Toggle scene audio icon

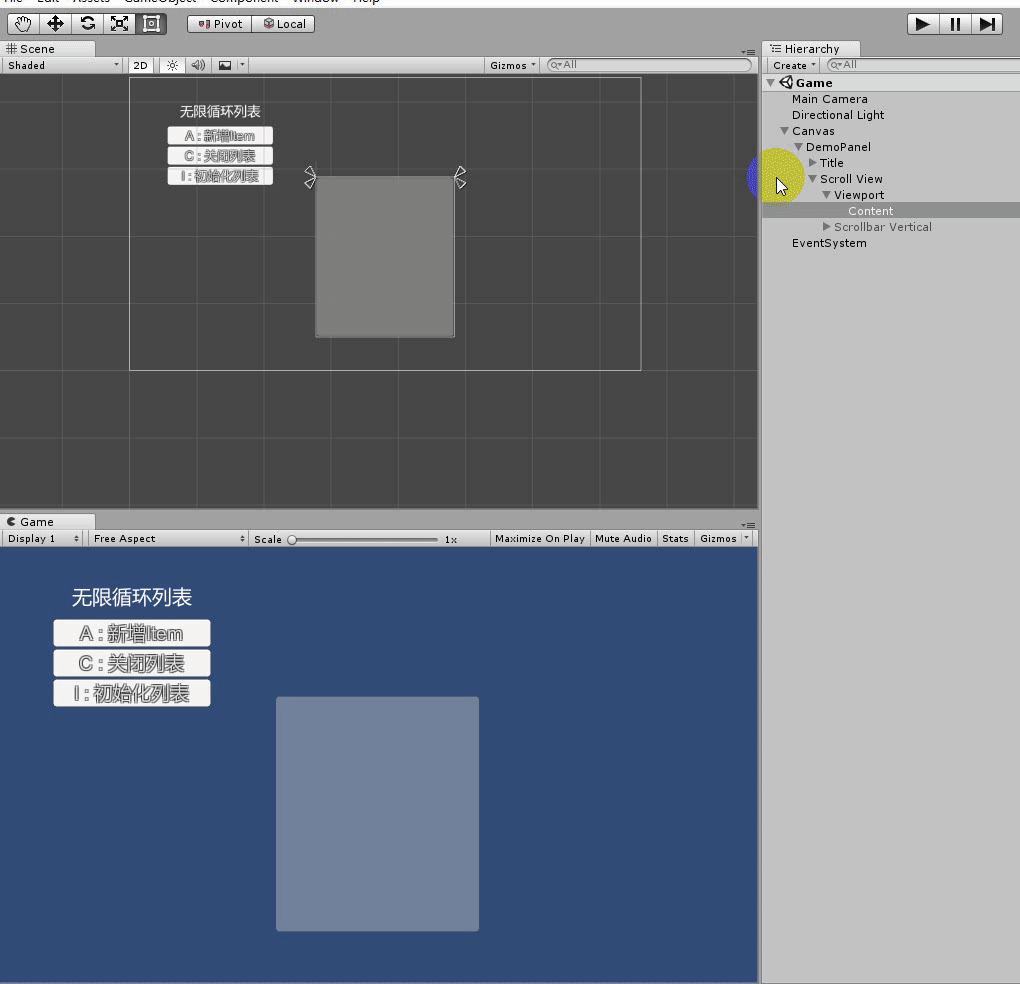click(198, 65)
